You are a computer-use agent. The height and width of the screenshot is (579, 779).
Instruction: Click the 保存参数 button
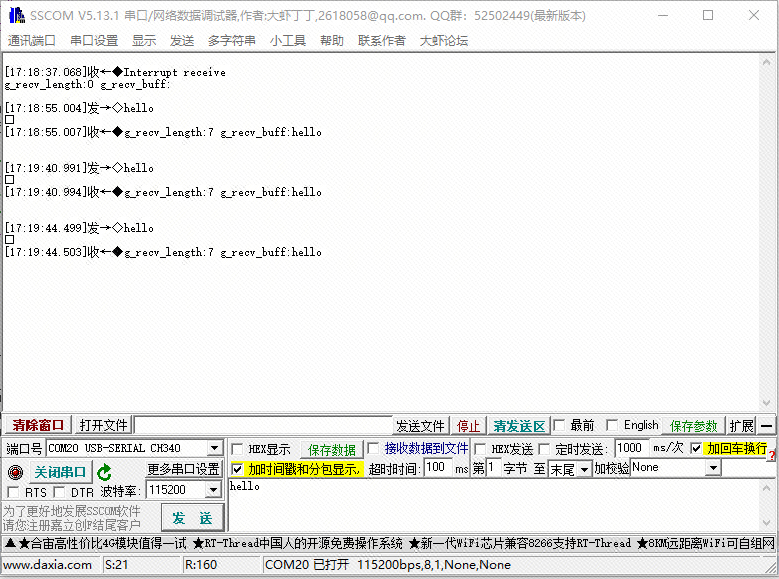click(694, 426)
